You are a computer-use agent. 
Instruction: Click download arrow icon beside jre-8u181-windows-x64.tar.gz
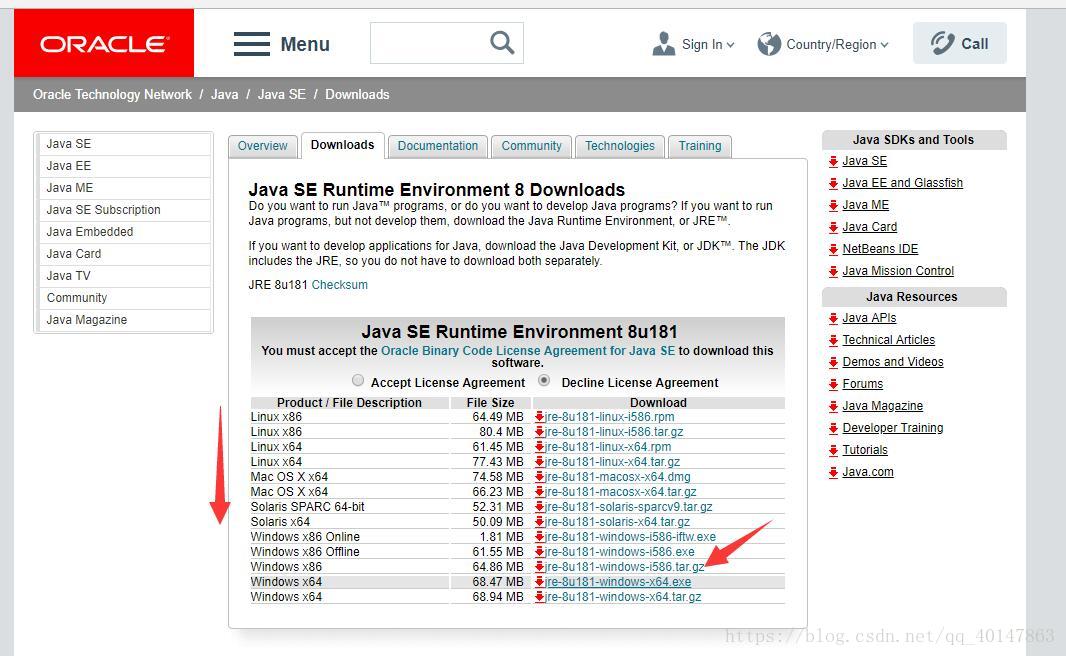click(539, 596)
